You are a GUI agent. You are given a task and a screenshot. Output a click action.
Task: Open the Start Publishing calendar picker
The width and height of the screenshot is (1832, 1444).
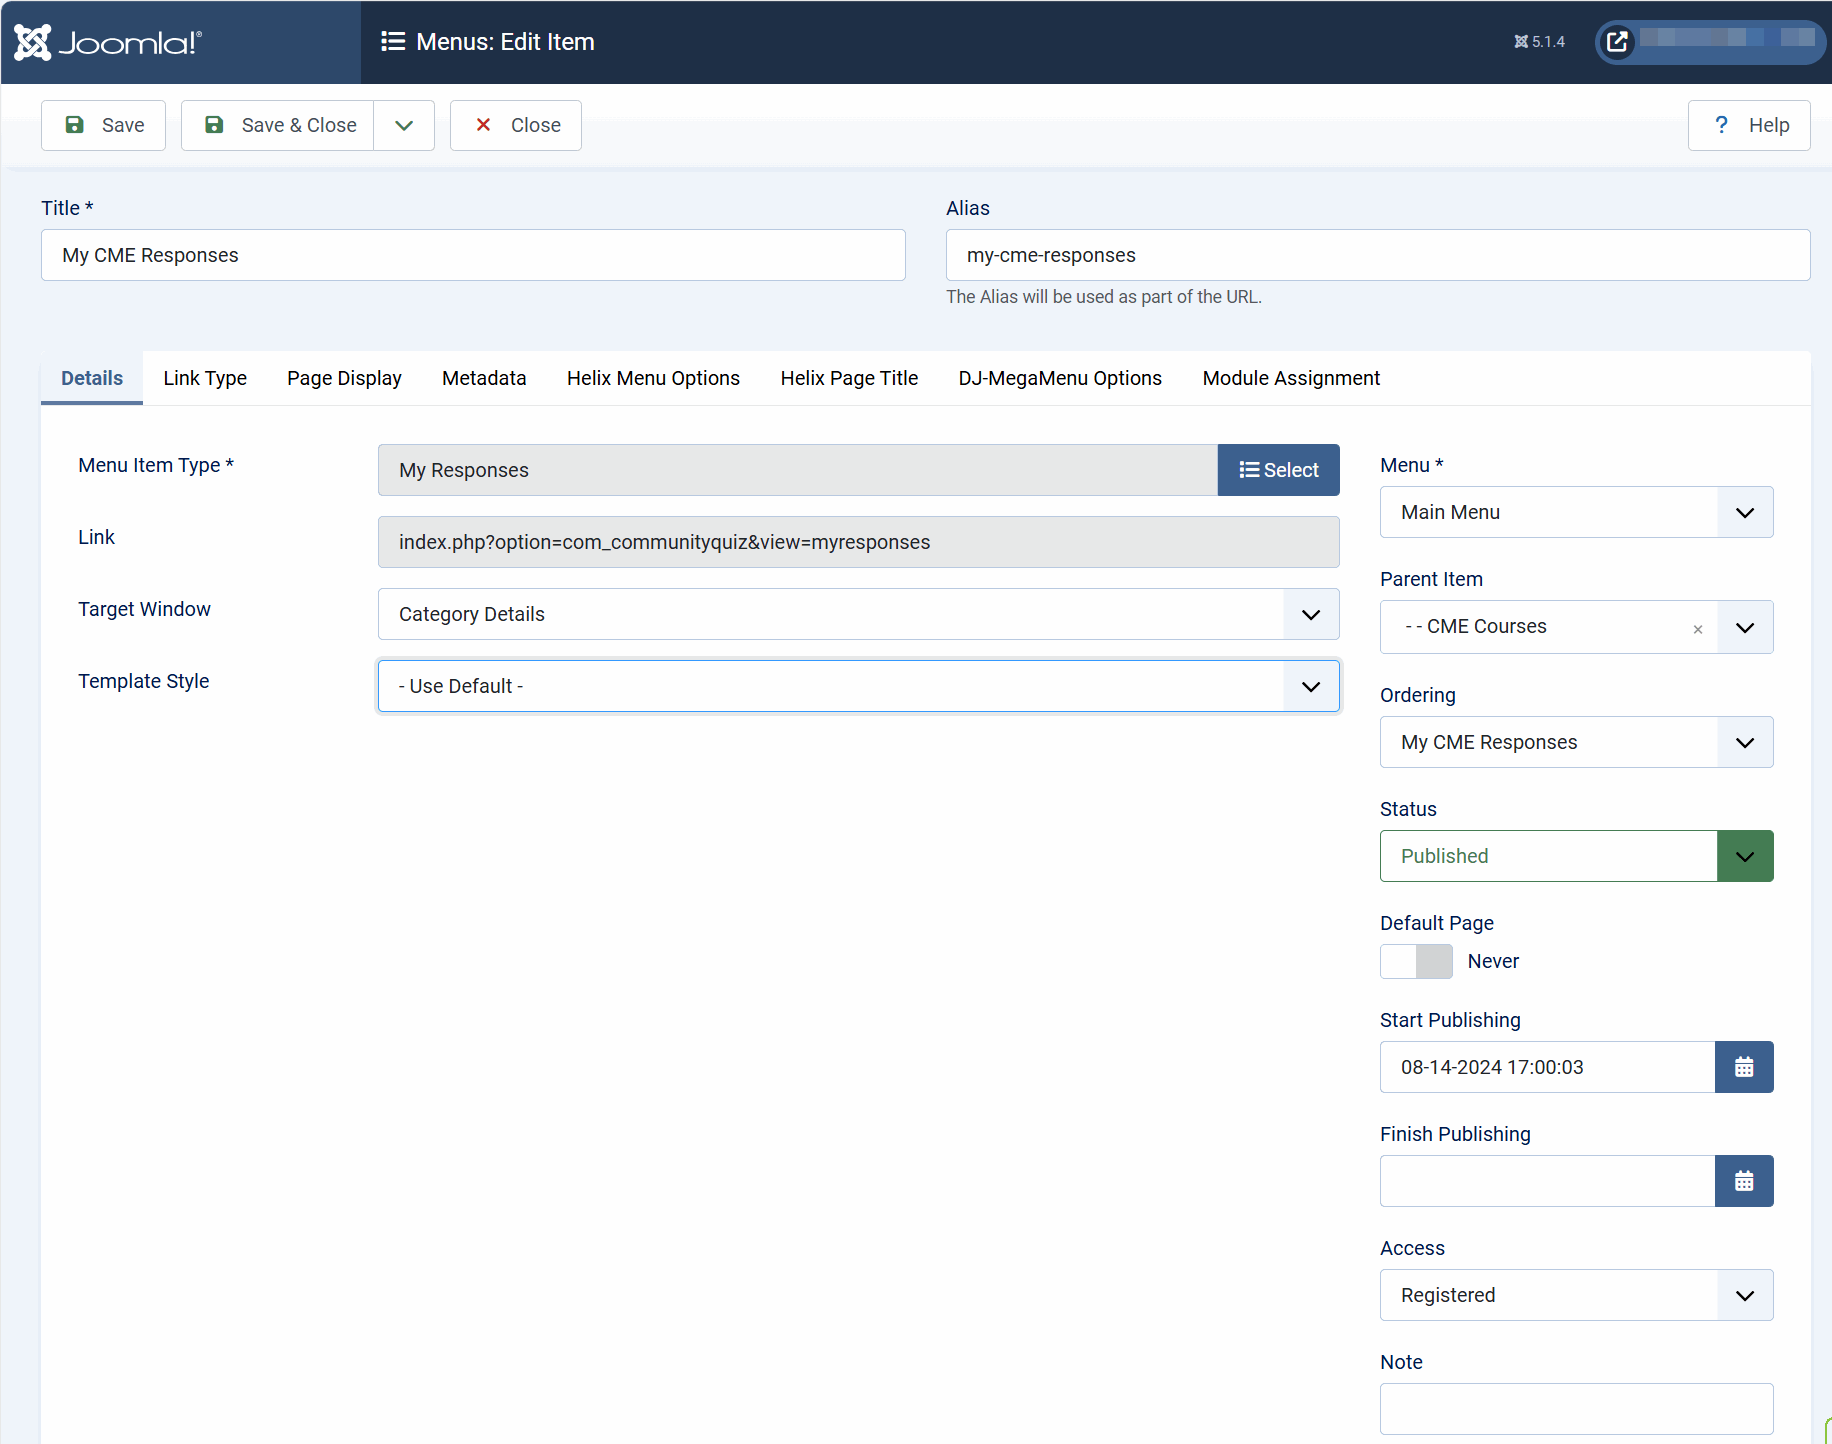pos(1743,1067)
